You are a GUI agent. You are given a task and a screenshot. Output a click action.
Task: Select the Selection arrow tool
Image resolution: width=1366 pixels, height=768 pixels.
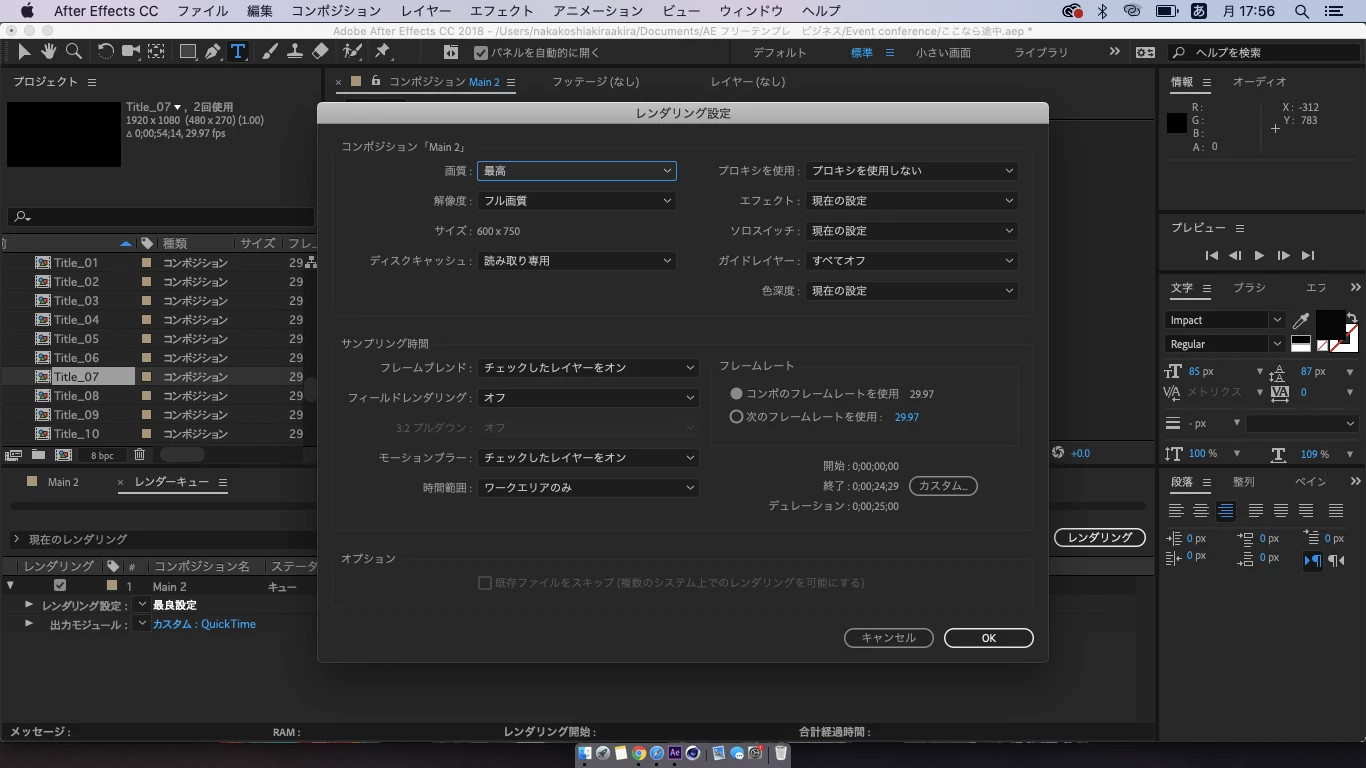pos(24,52)
